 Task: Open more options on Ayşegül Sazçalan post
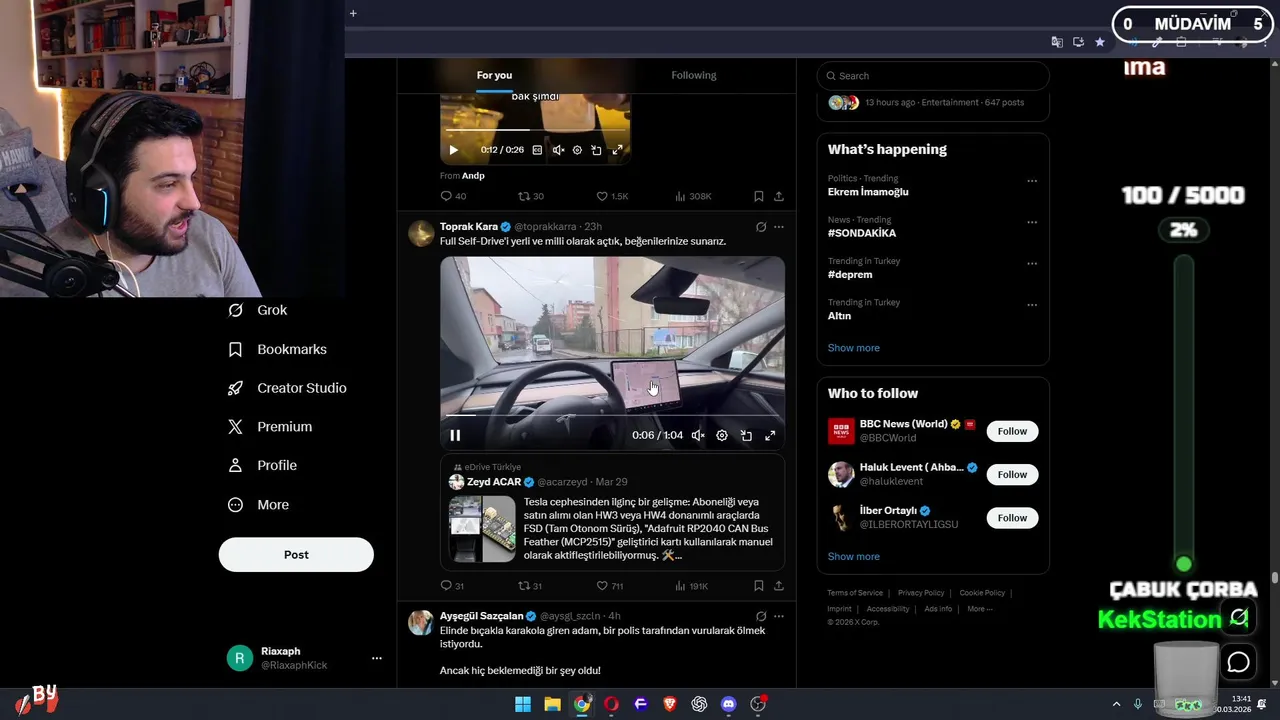779,616
